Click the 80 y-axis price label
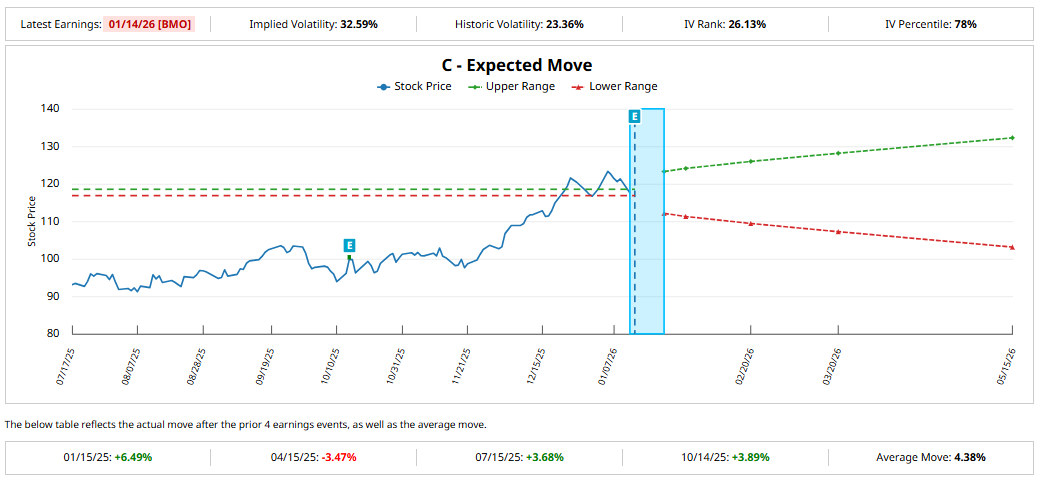Viewport: 1042px width, 480px height. click(55, 334)
